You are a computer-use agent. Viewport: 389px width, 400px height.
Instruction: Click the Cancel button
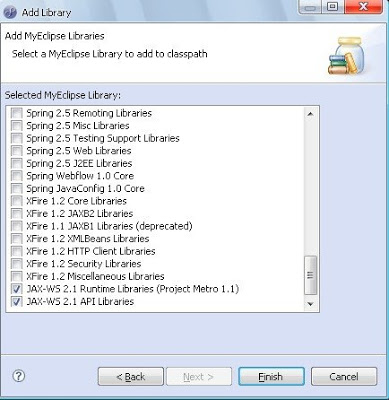[344, 377]
